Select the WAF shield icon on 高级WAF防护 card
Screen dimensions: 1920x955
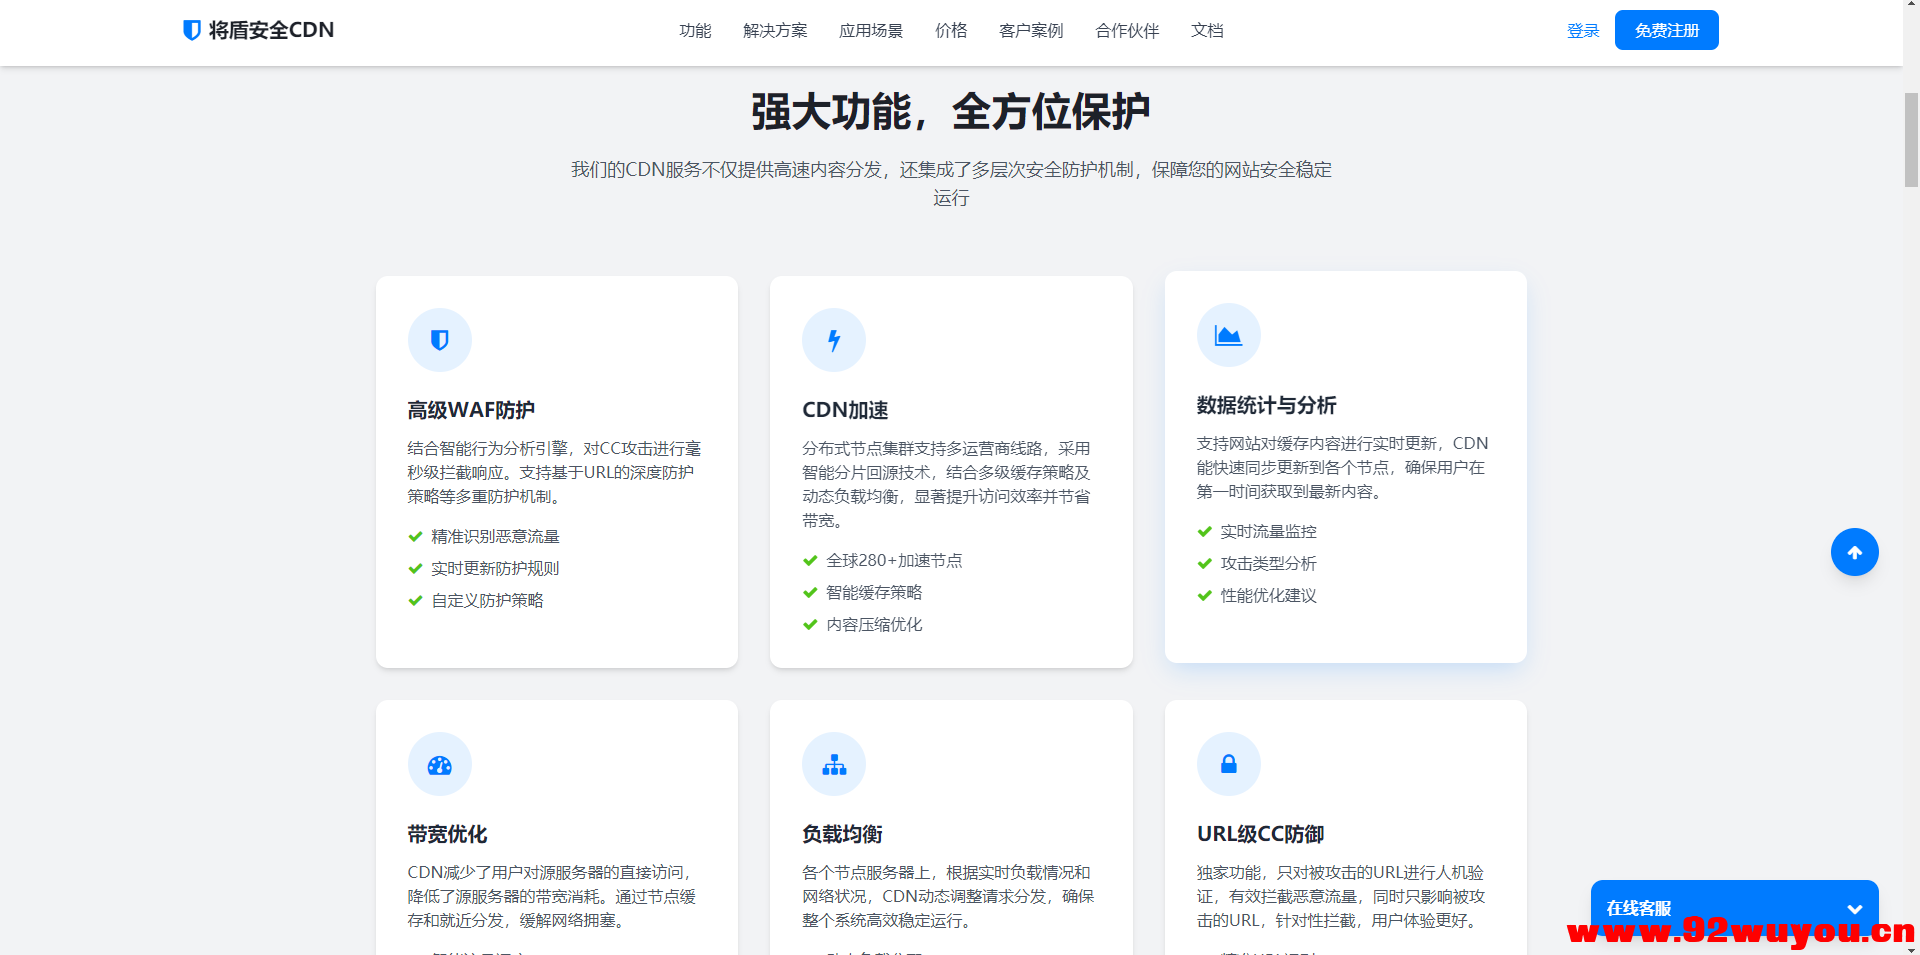440,340
